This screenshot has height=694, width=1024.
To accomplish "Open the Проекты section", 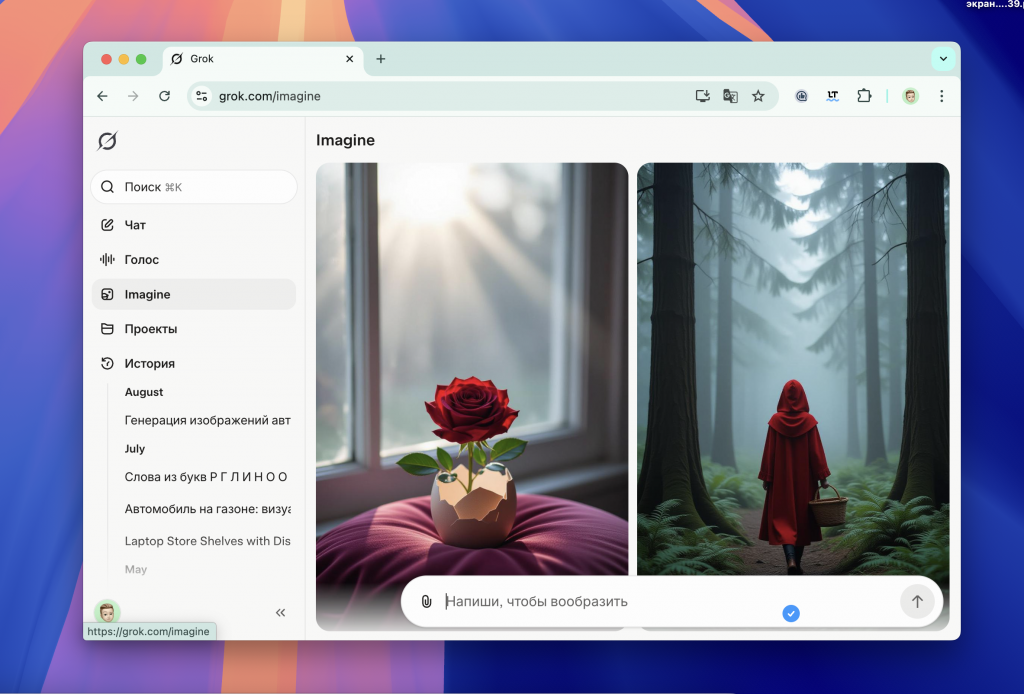I will click(x=150, y=329).
